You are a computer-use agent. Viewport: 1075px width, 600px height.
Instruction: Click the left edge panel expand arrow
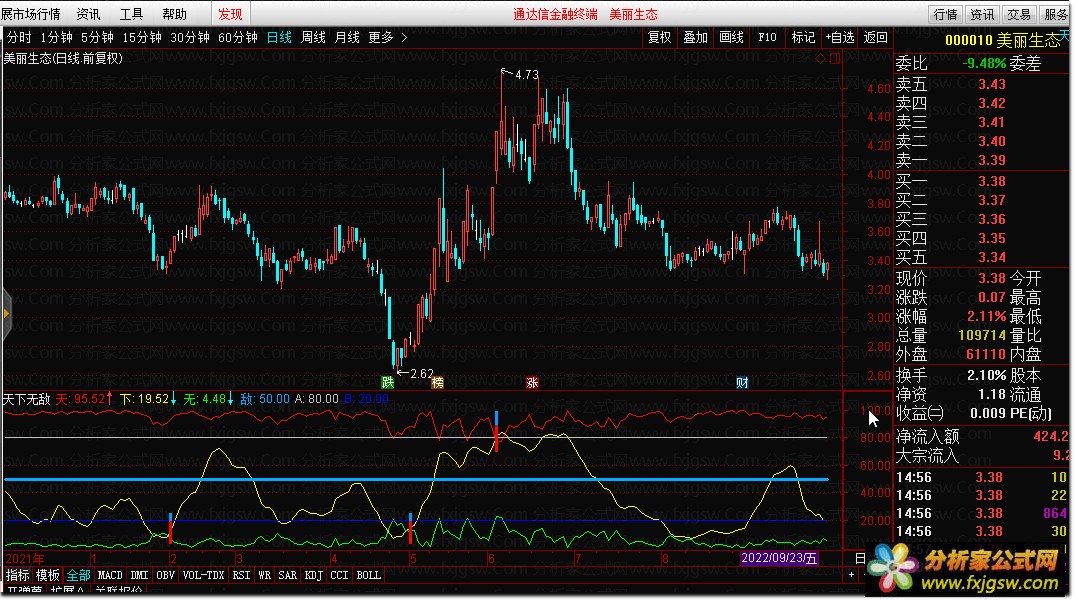(x=6, y=314)
